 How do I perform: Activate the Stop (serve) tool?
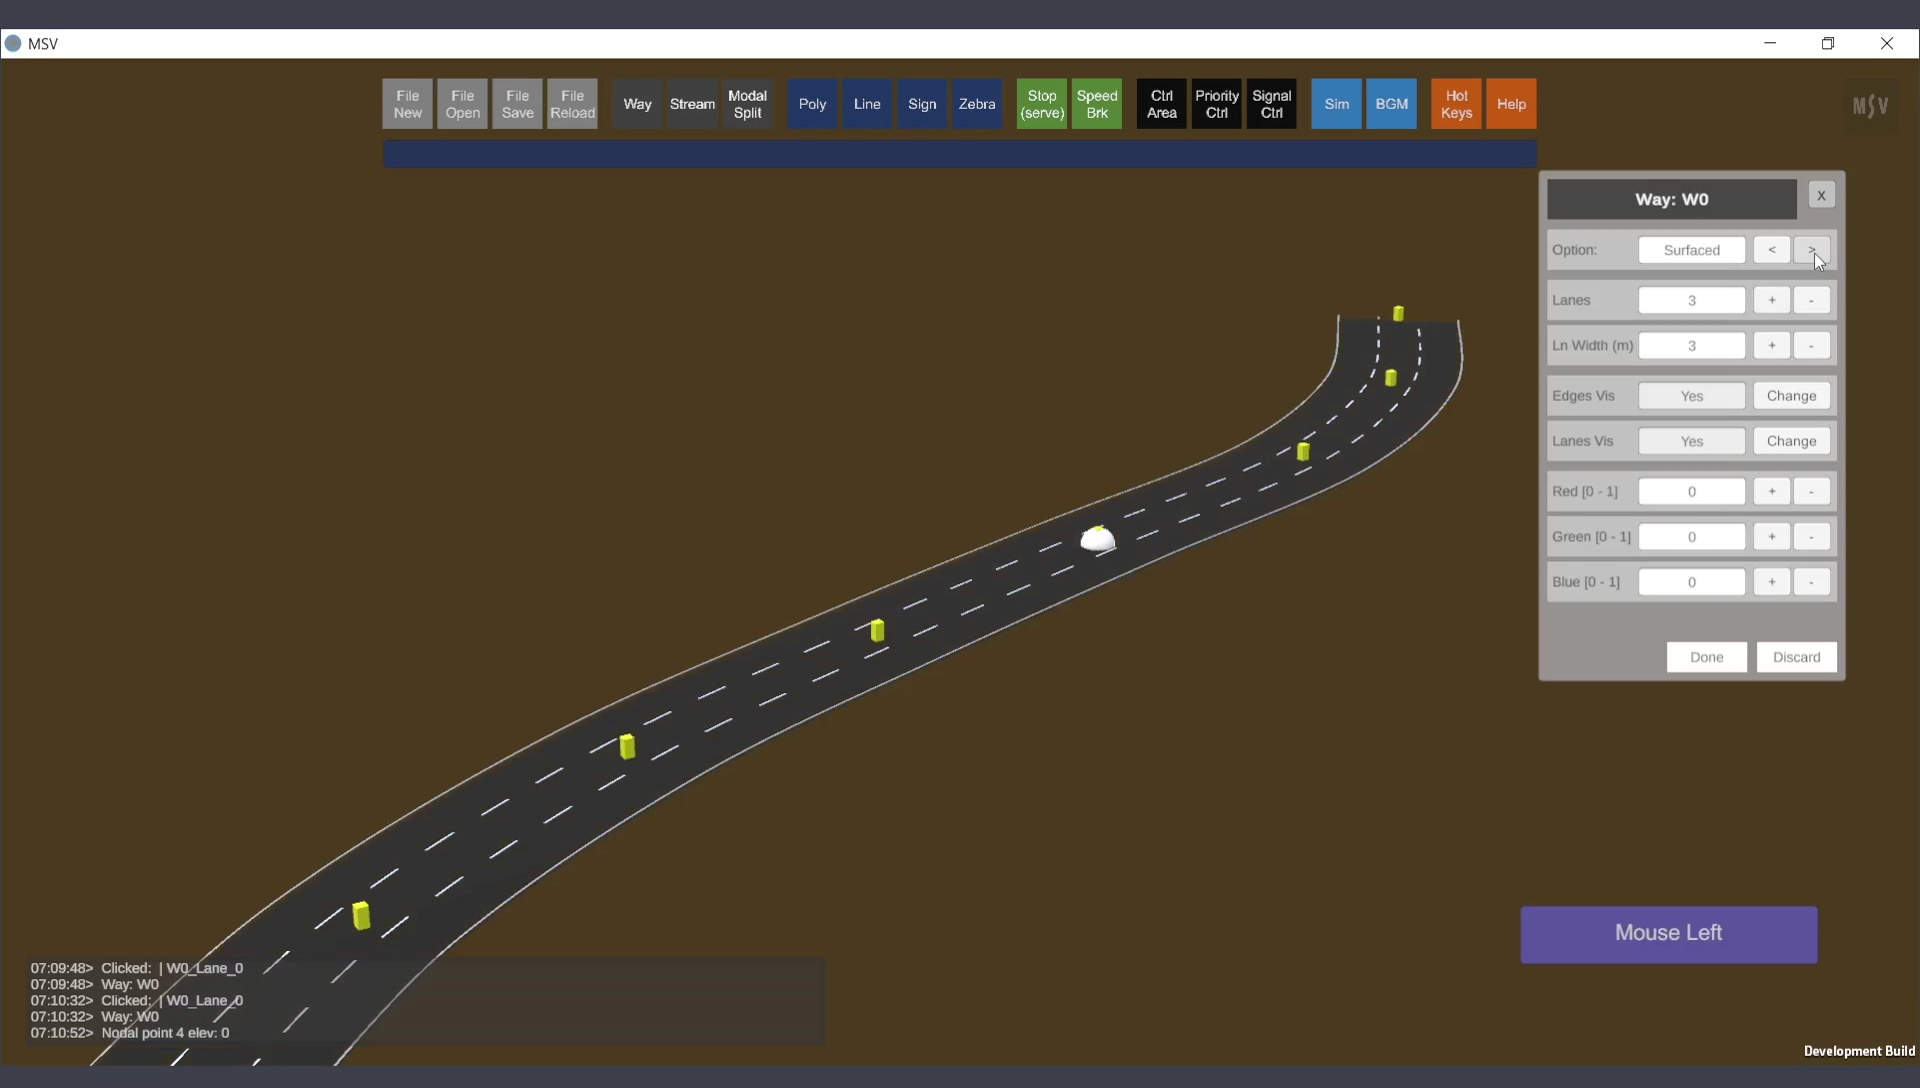tap(1041, 104)
